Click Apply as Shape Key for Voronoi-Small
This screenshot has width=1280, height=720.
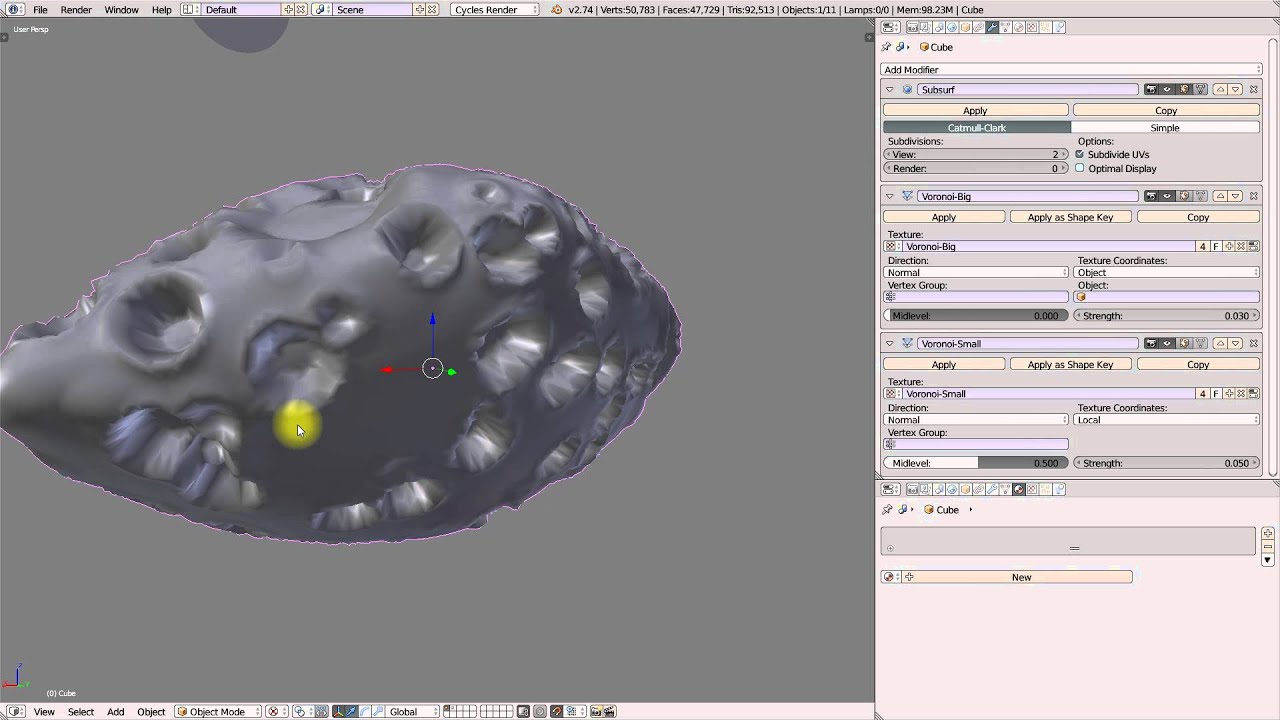1070,365
